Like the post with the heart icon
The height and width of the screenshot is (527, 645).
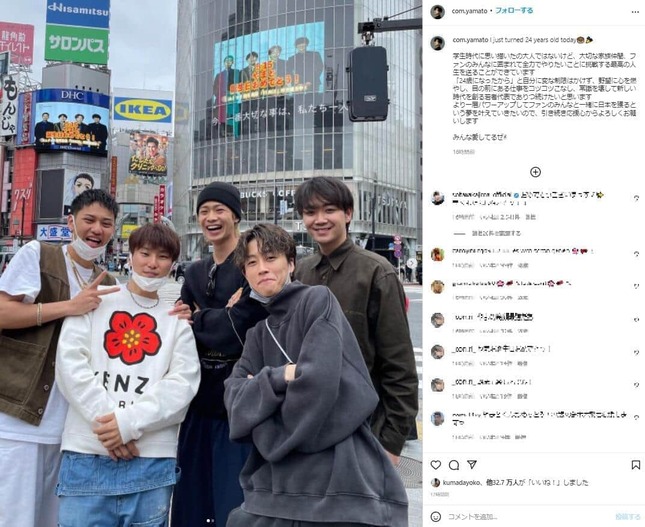coord(436,465)
